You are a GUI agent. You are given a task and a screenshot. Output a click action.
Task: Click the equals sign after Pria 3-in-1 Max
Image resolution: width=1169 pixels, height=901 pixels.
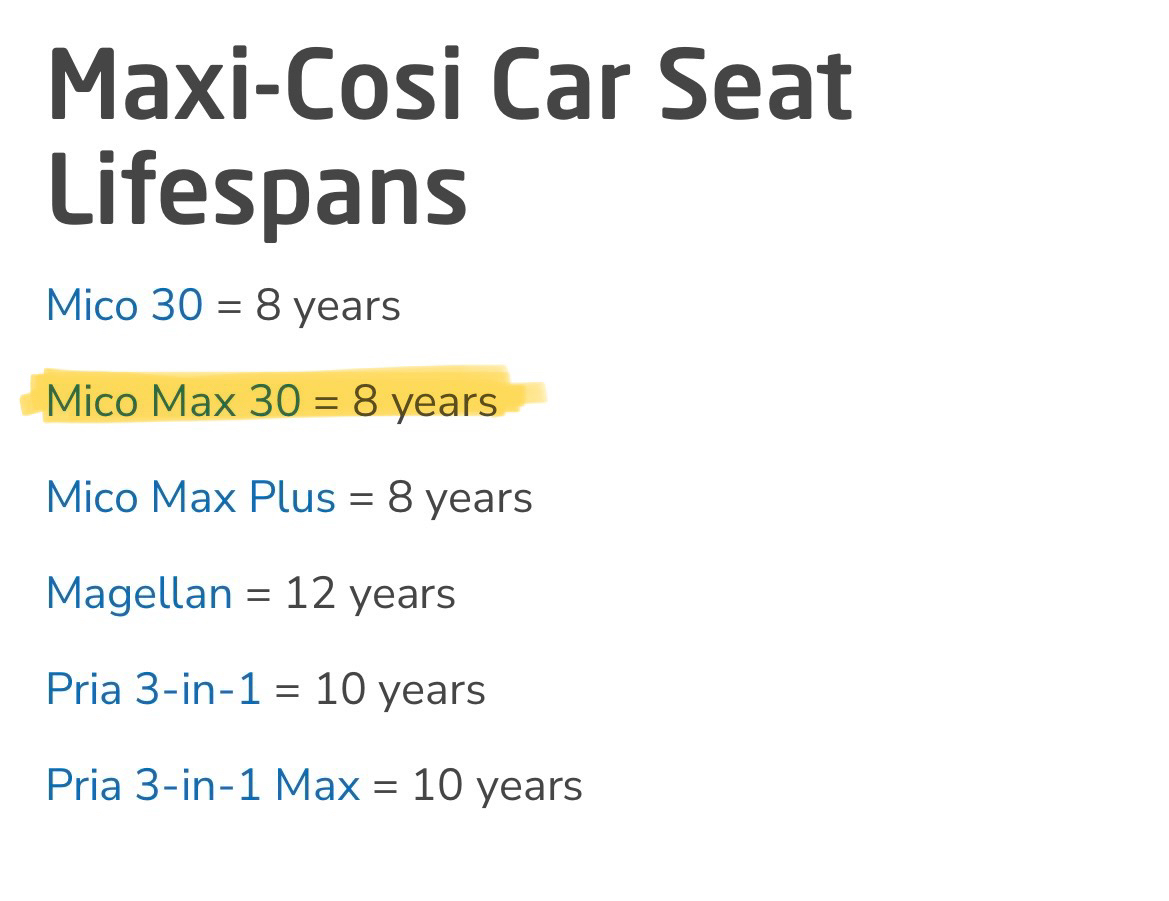(x=385, y=787)
